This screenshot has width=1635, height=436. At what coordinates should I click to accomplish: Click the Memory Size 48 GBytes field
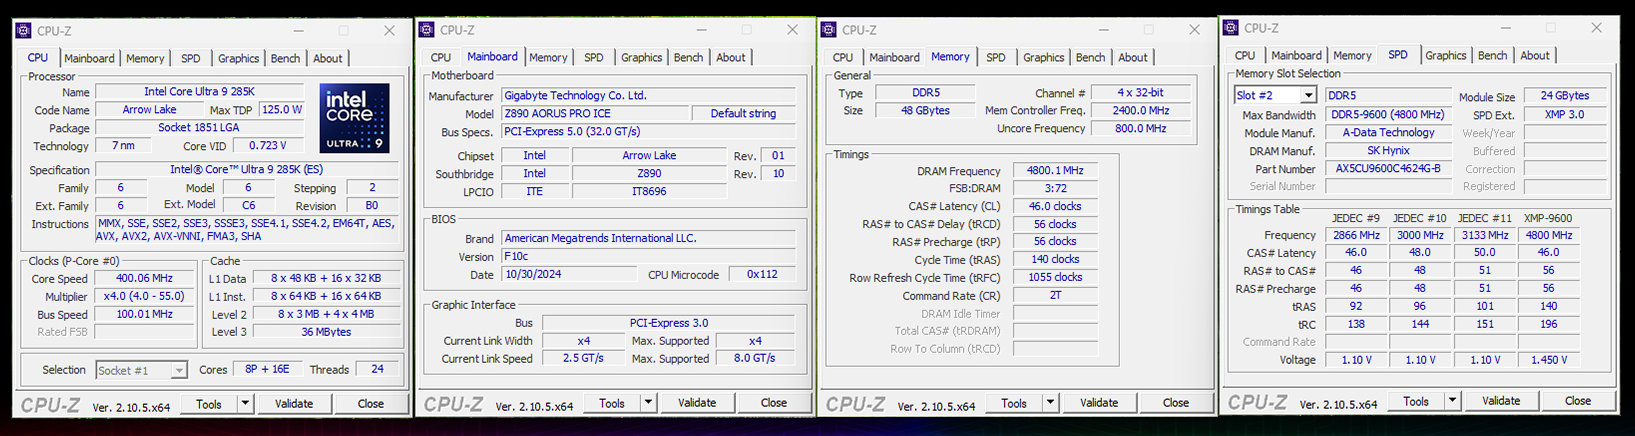[925, 110]
